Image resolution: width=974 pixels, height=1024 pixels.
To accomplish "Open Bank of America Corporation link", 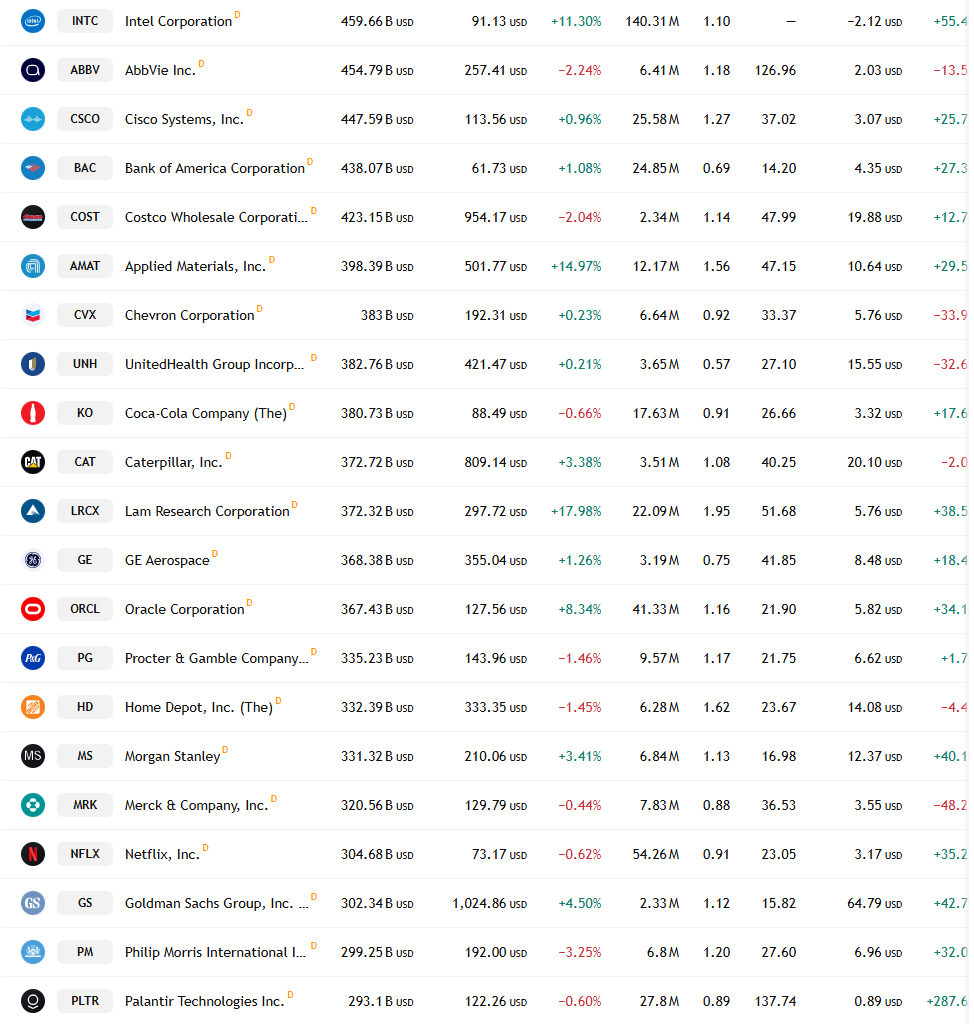I will (215, 168).
